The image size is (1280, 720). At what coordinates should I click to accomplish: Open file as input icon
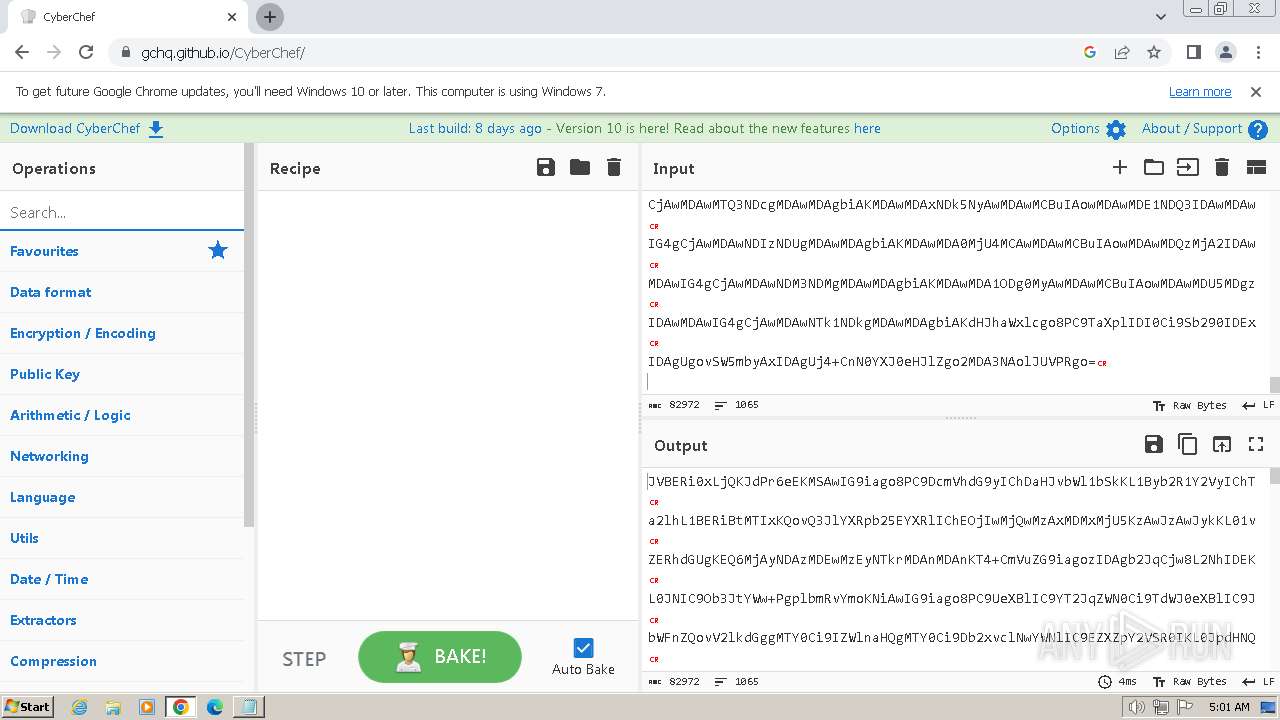(1188, 167)
